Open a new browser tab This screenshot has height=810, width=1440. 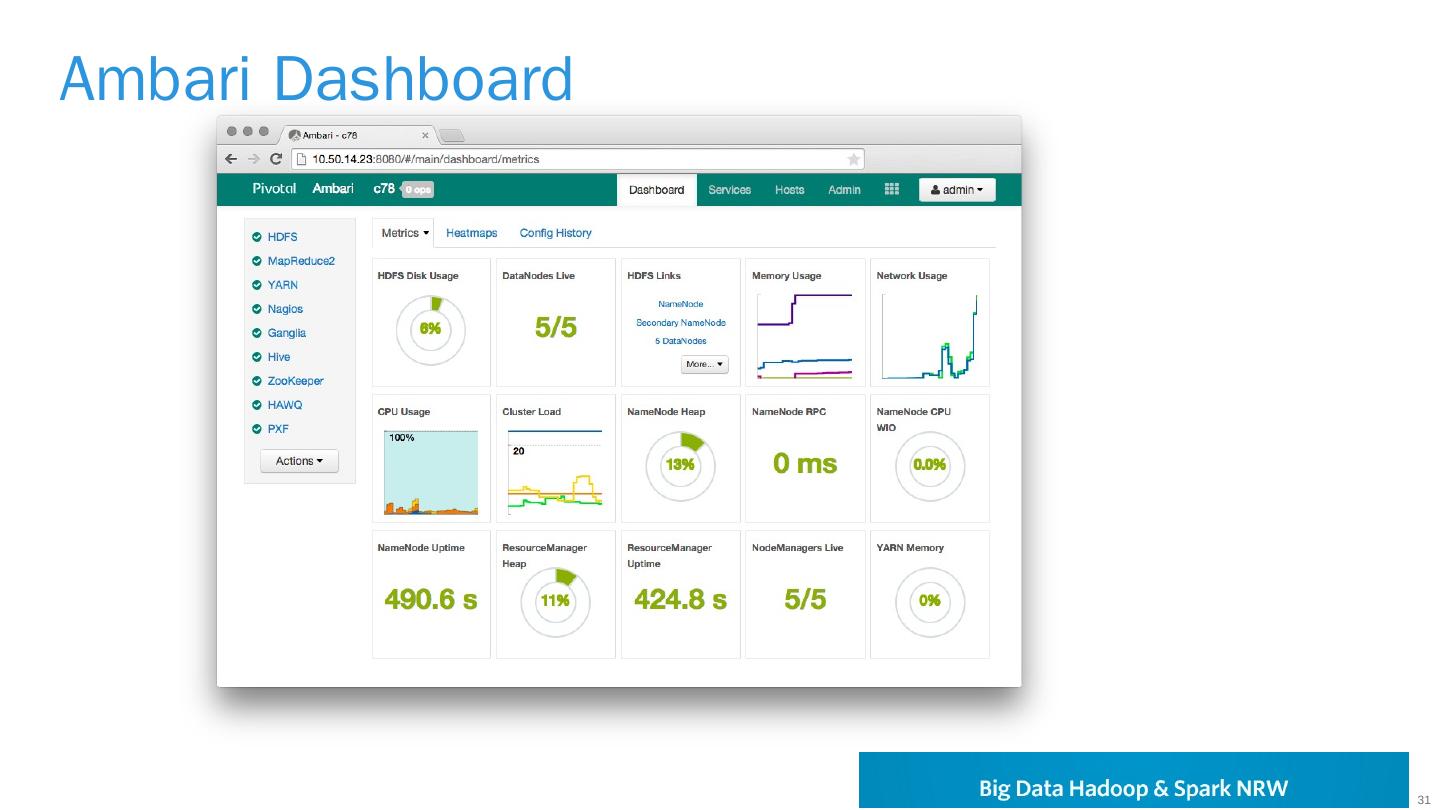click(x=452, y=136)
